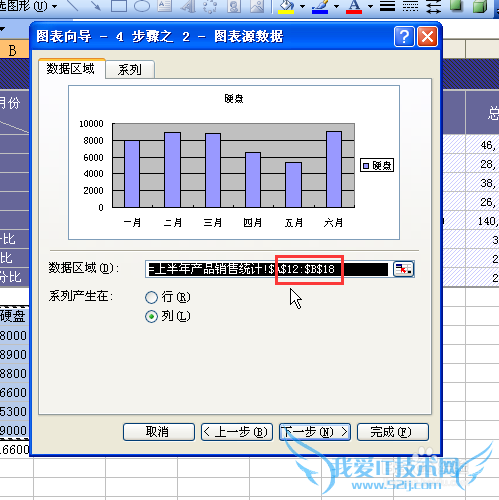This screenshot has height=500, width=499.
Task: Select the Rectangle shape tool
Action: click(119, 6)
